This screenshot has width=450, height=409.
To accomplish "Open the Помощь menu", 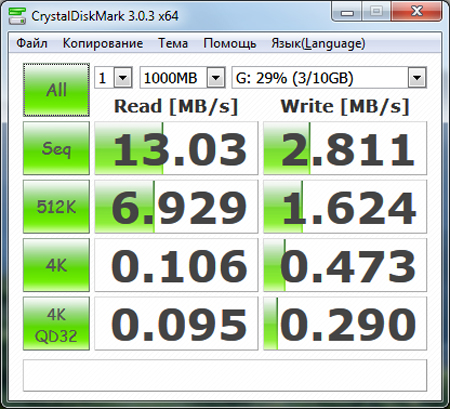I will pyautogui.click(x=230, y=43).
